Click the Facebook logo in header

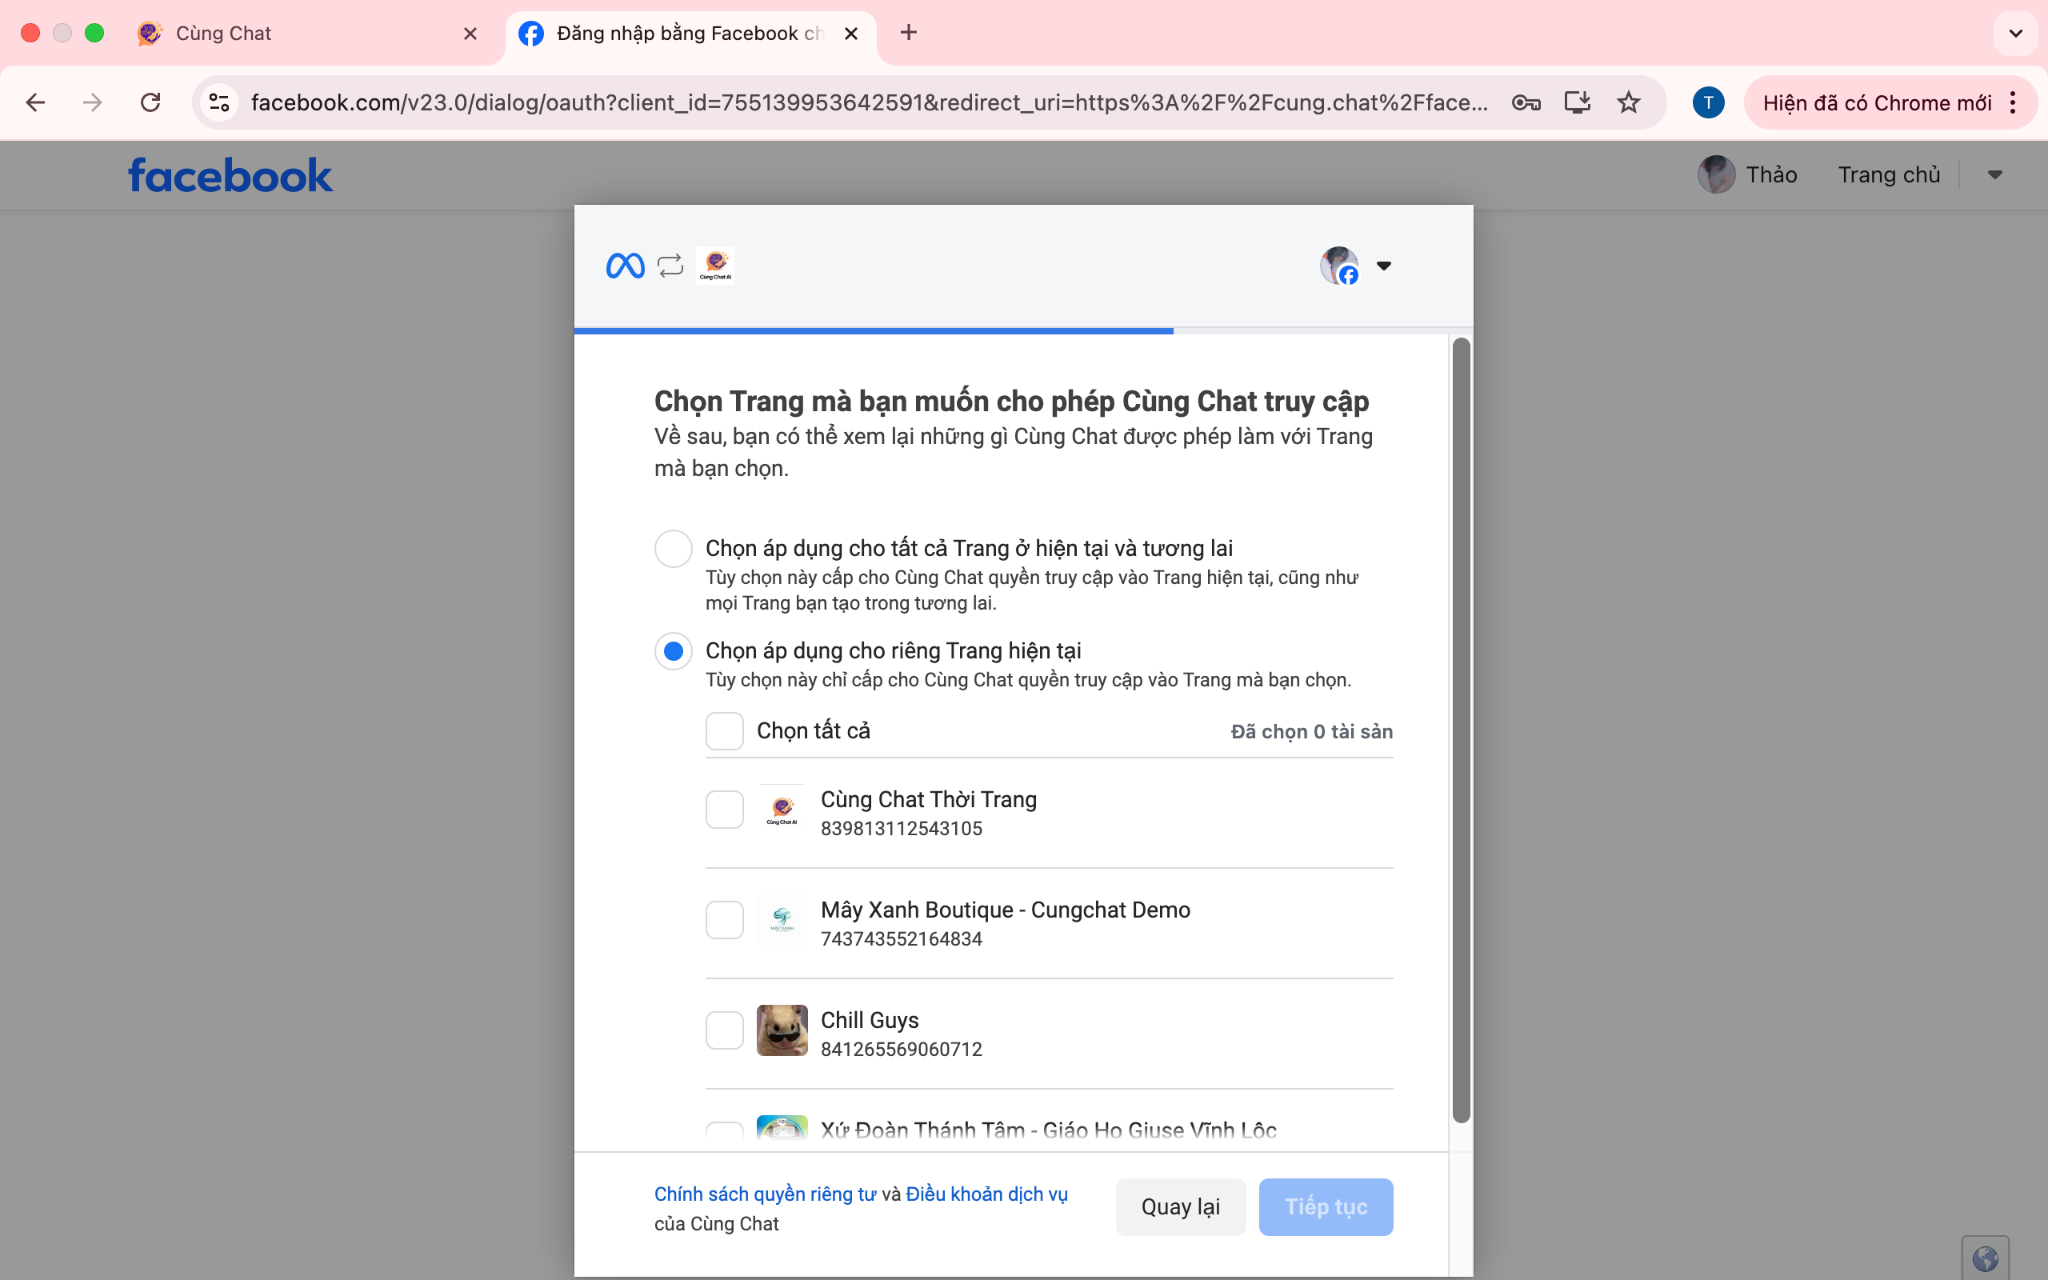pos(230,176)
